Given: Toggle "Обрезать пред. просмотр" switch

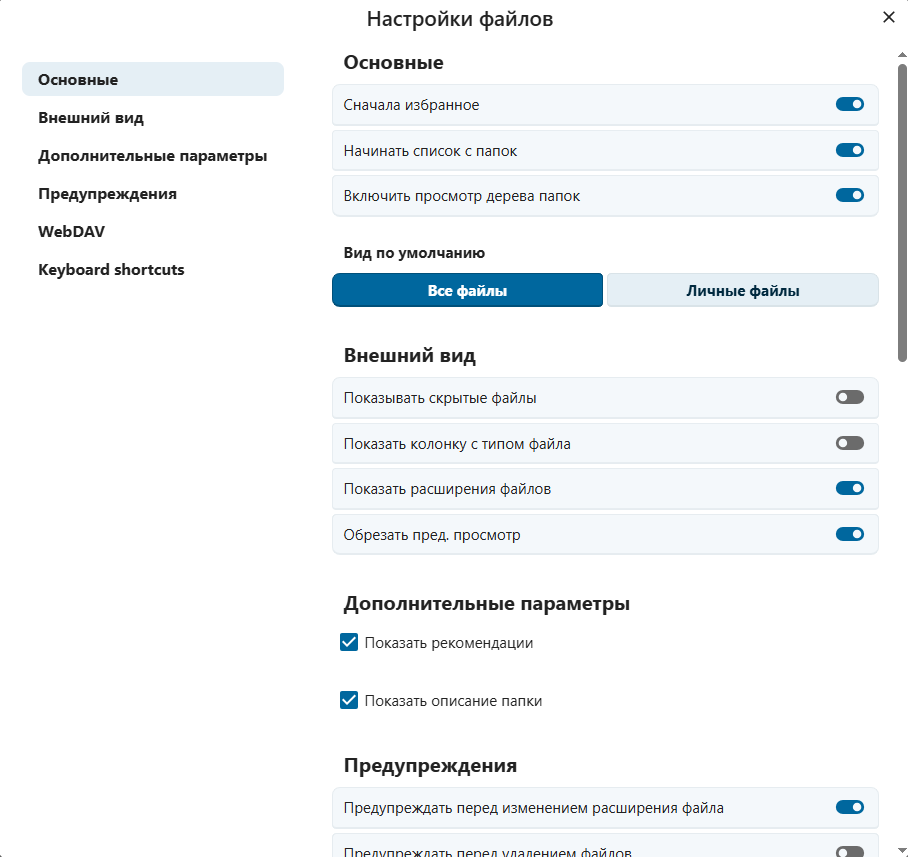Looking at the screenshot, I should (x=849, y=535).
